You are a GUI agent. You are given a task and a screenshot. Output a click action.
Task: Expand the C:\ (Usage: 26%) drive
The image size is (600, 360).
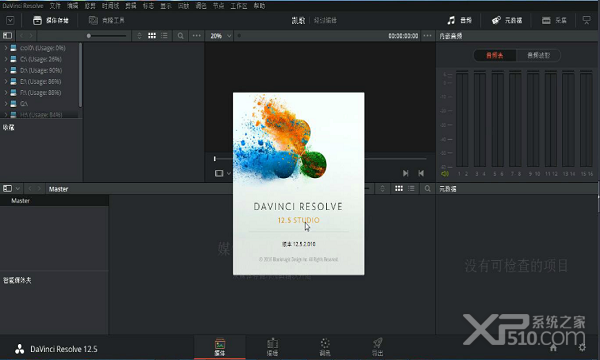point(6,59)
